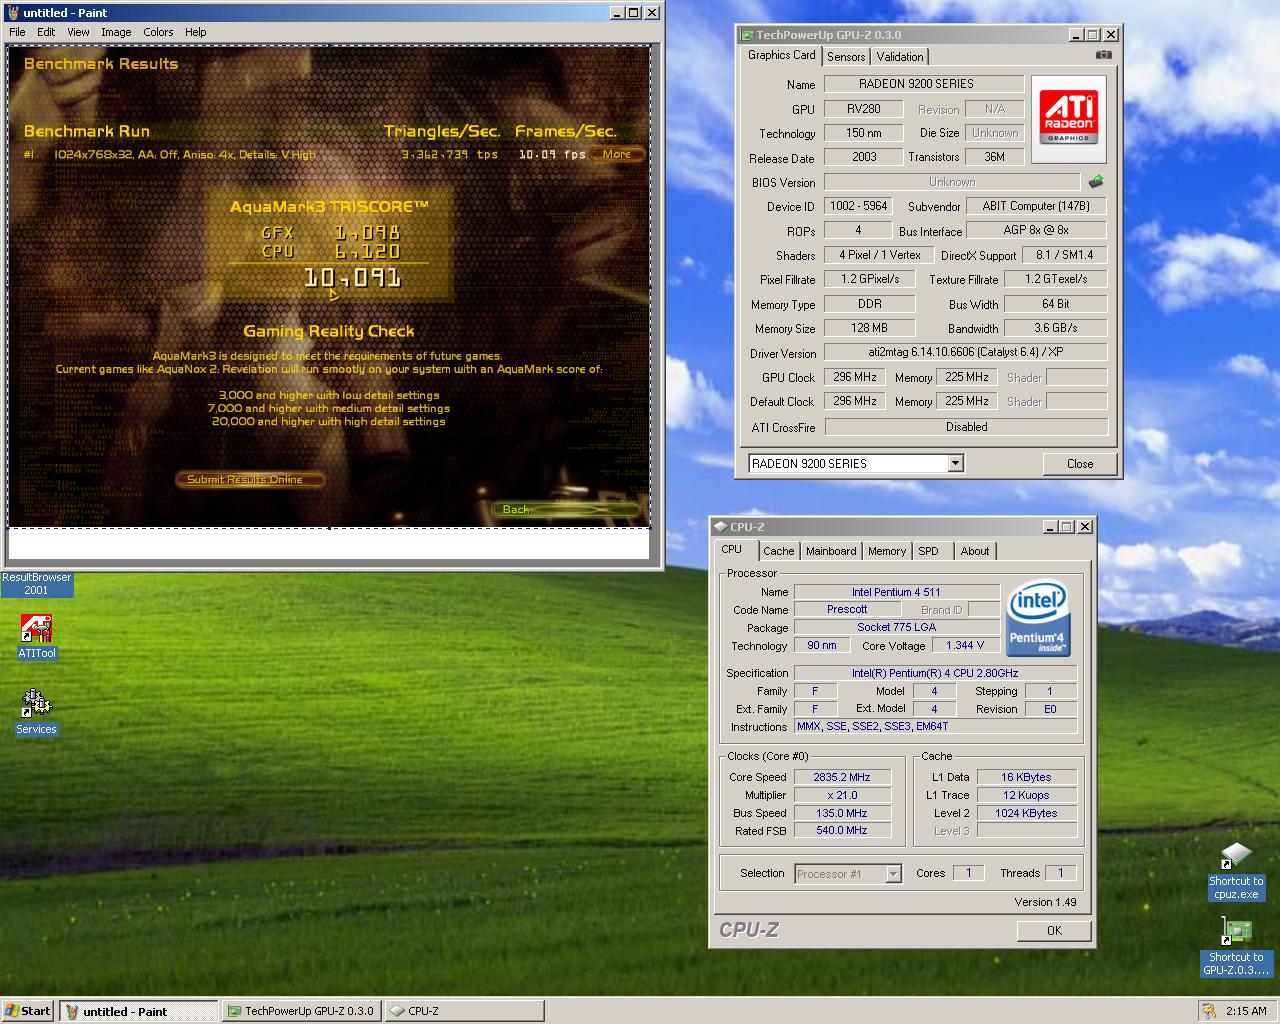Open the File menu in Paint
This screenshot has width=1280, height=1024.
click(17, 32)
